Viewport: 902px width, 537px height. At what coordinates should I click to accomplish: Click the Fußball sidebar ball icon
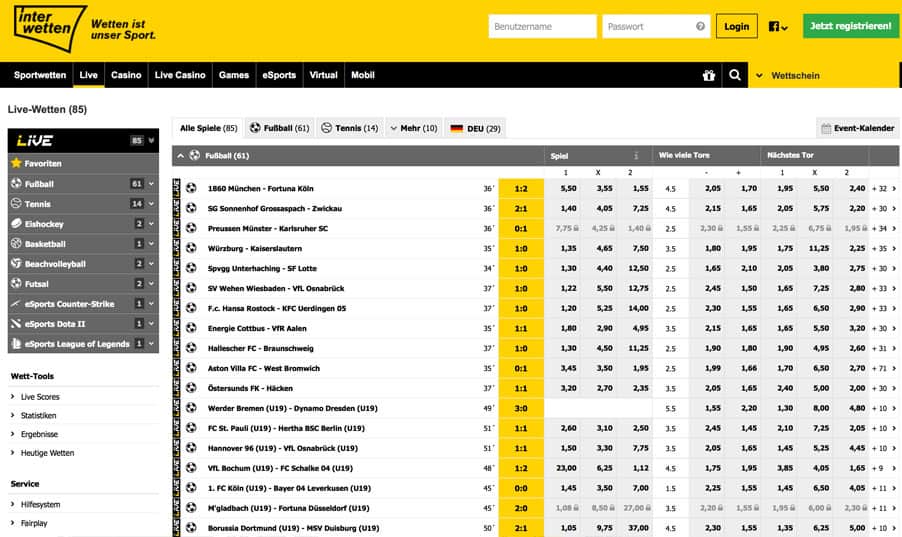tap(16, 184)
